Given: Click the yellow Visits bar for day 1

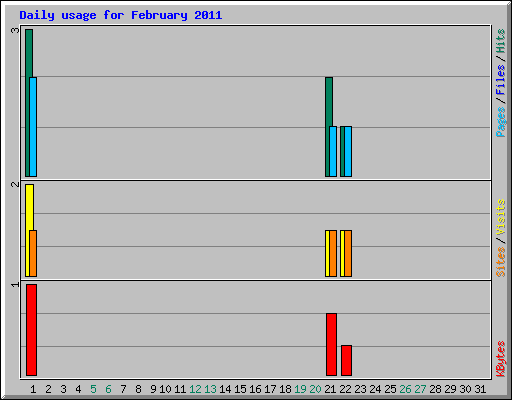Looking at the screenshot, I should pyautogui.click(x=28, y=230).
